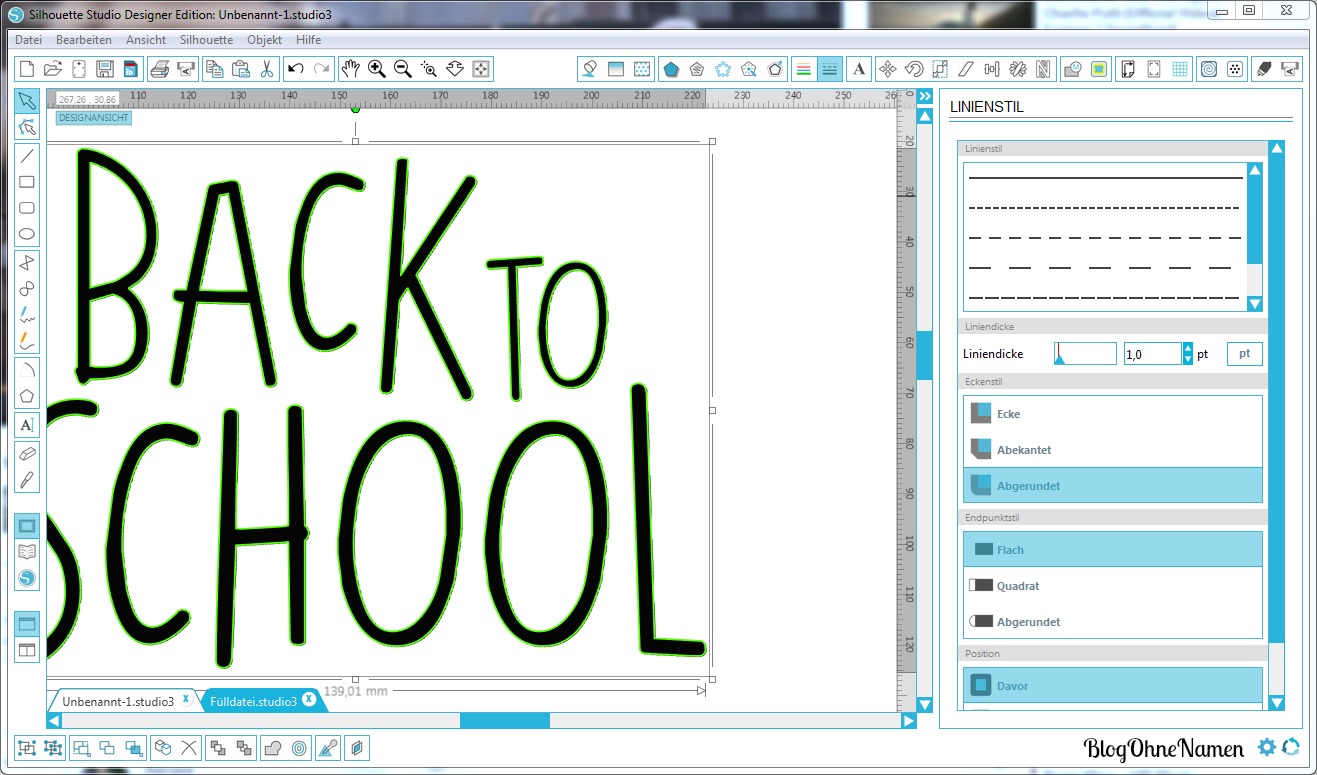The image size is (1317, 775).
Task: Increase Liniendicke with the up arrow
Action: coord(1188,348)
